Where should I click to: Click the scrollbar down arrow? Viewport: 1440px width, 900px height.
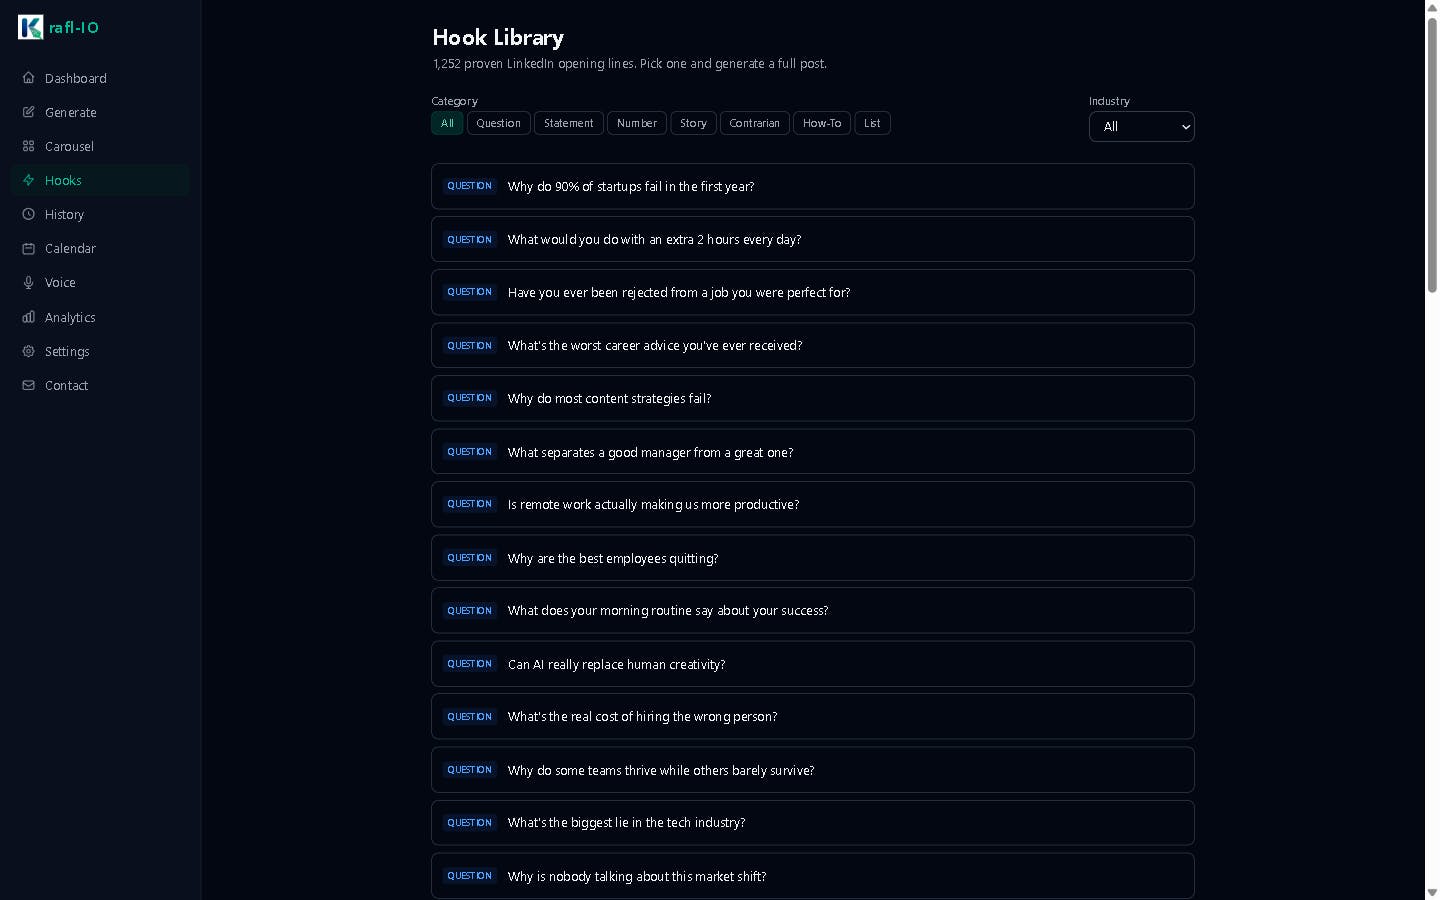1432,892
